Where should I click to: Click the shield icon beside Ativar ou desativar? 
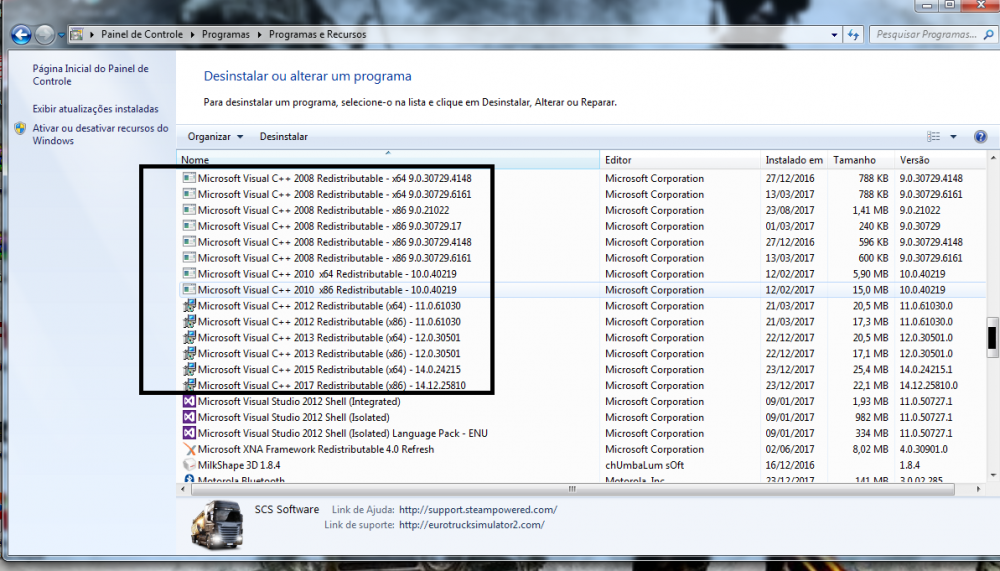pos(20,128)
